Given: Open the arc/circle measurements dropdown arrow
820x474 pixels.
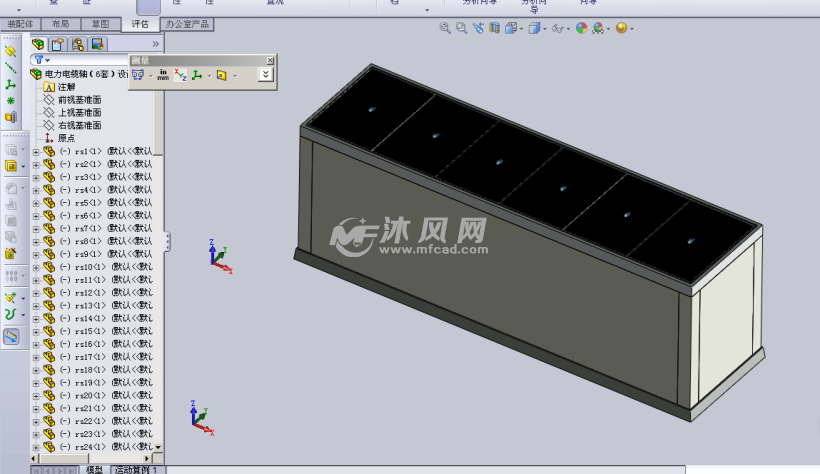Looking at the screenshot, I should [151, 76].
